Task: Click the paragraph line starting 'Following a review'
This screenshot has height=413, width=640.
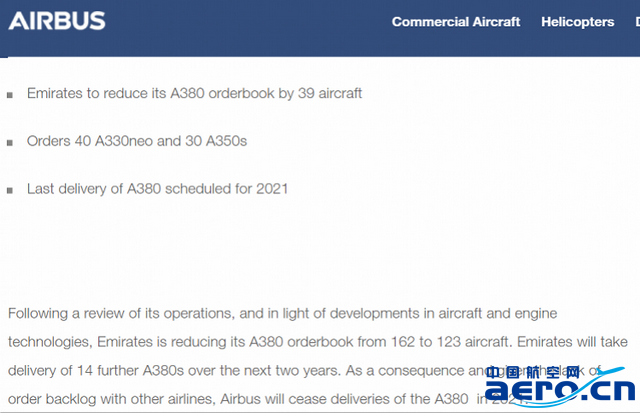Action: click(x=282, y=313)
